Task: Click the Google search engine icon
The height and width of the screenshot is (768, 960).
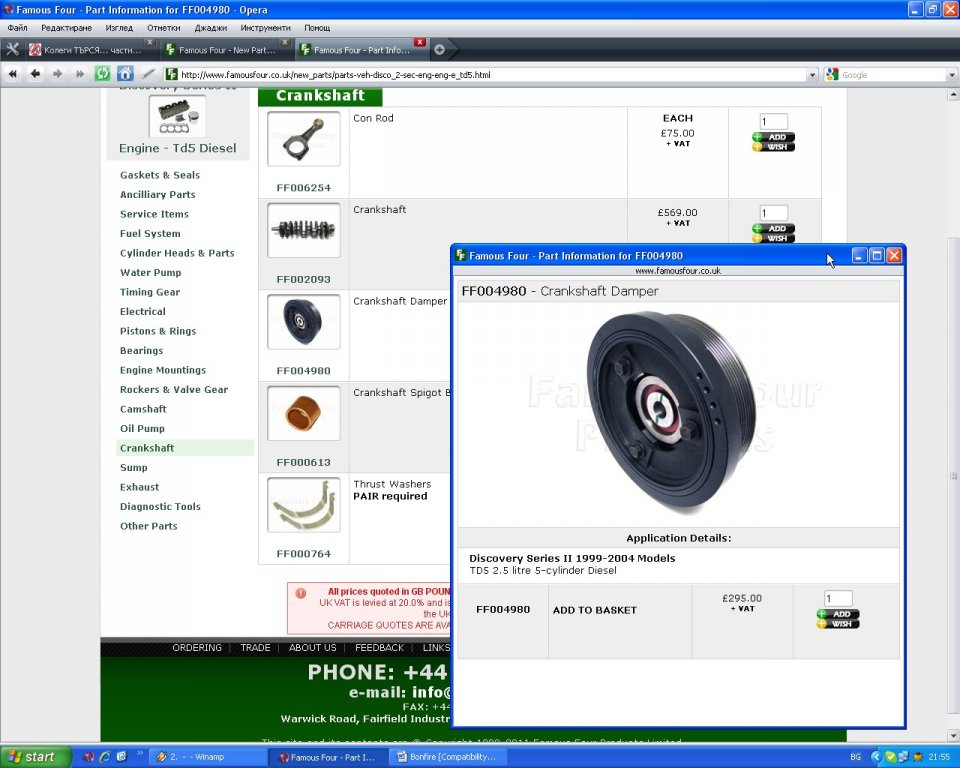Action: (831, 75)
